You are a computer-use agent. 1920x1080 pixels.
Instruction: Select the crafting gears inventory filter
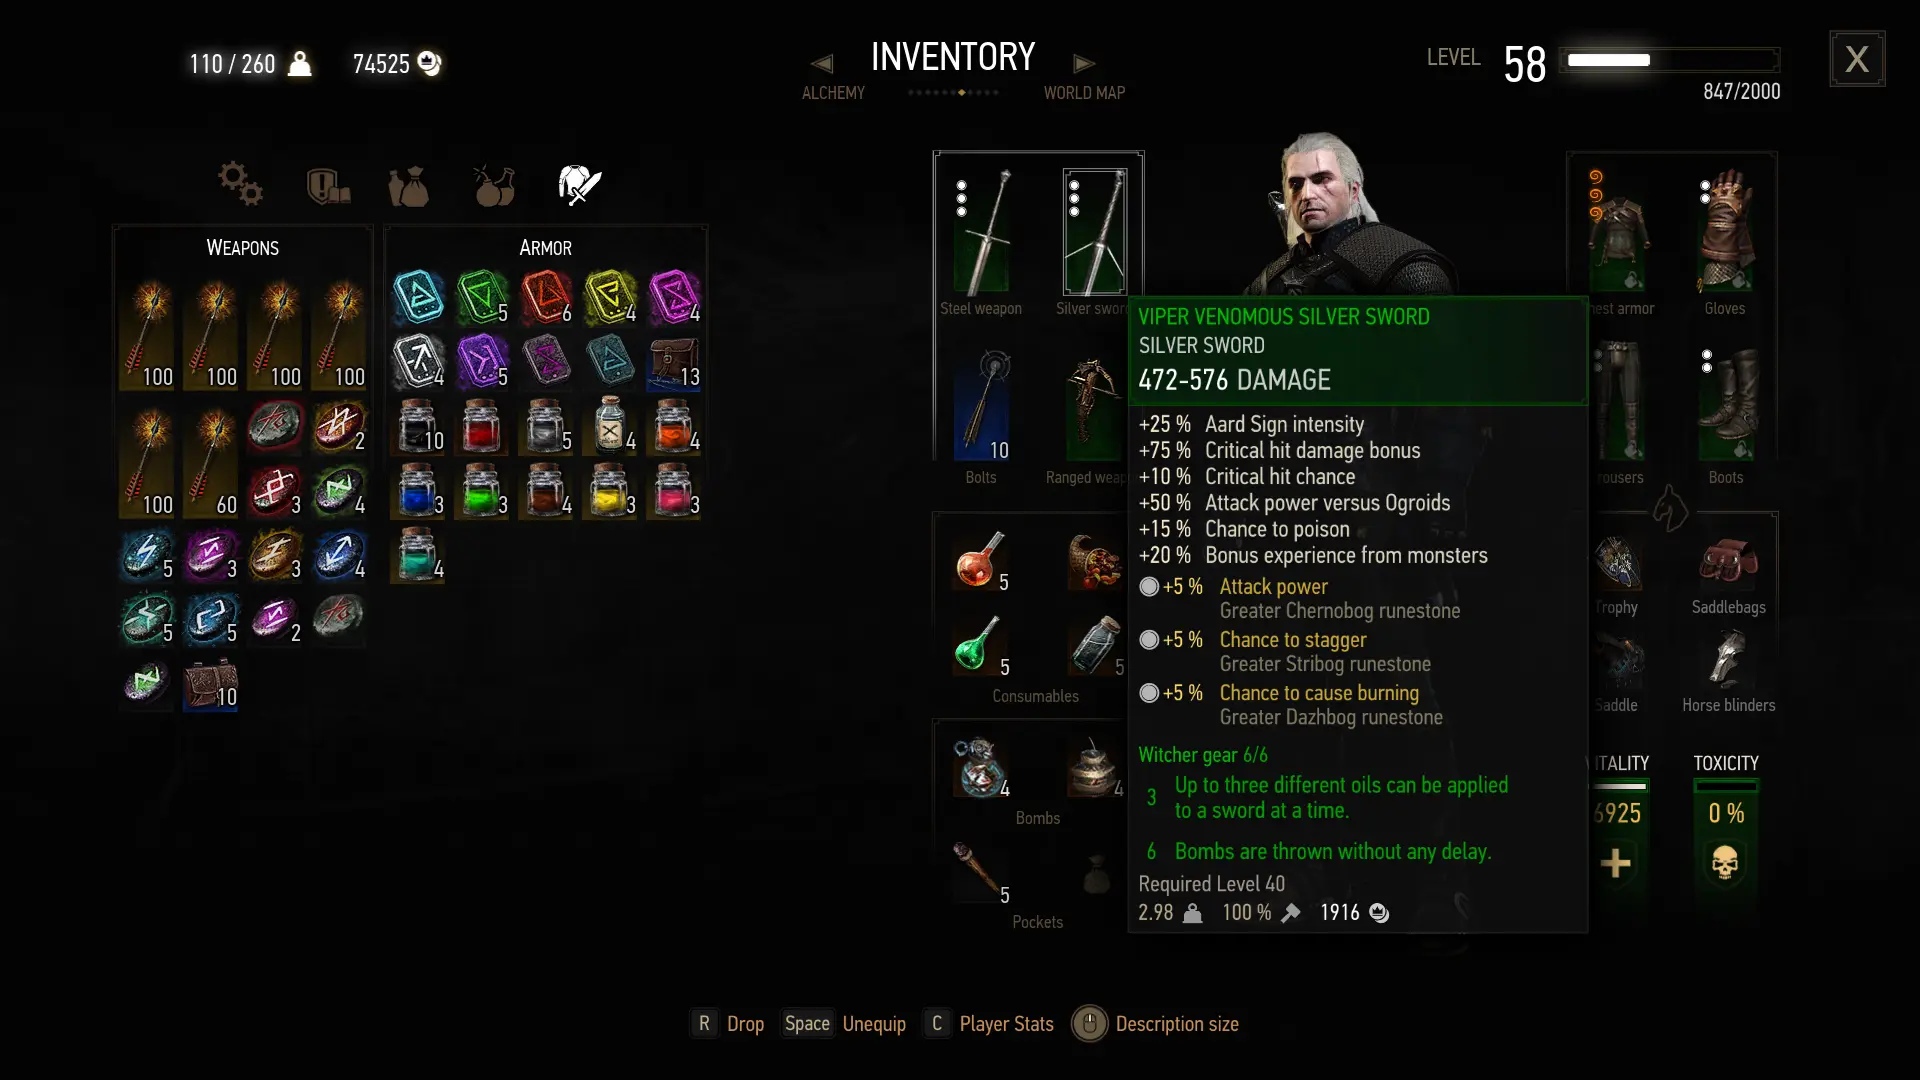click(x=240, y=184)
